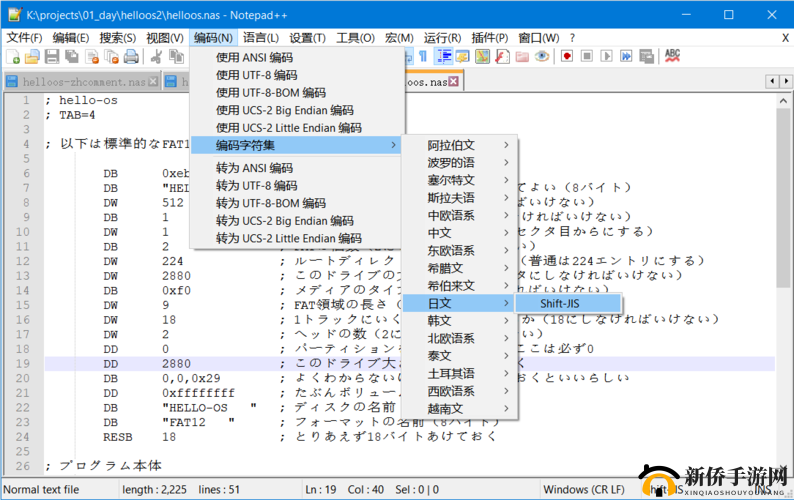
Task: Click the Save All toolbar icon
Action: point(71,56)
